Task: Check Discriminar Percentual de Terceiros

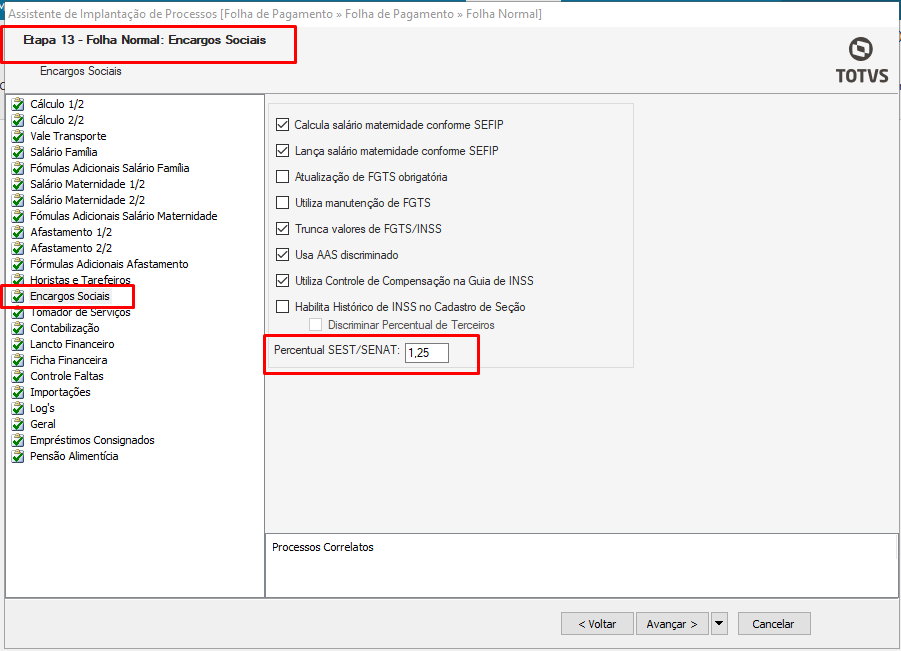Action: pyautogui.click(x=315, y=325)
